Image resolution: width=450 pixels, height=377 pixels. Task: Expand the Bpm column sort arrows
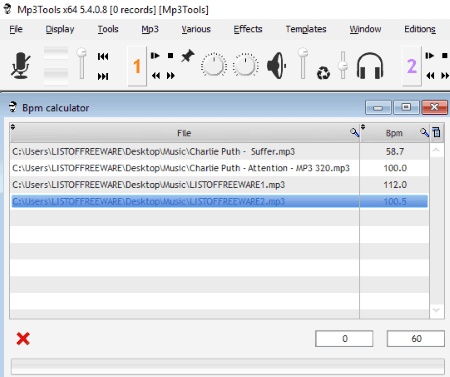(363, 127)
